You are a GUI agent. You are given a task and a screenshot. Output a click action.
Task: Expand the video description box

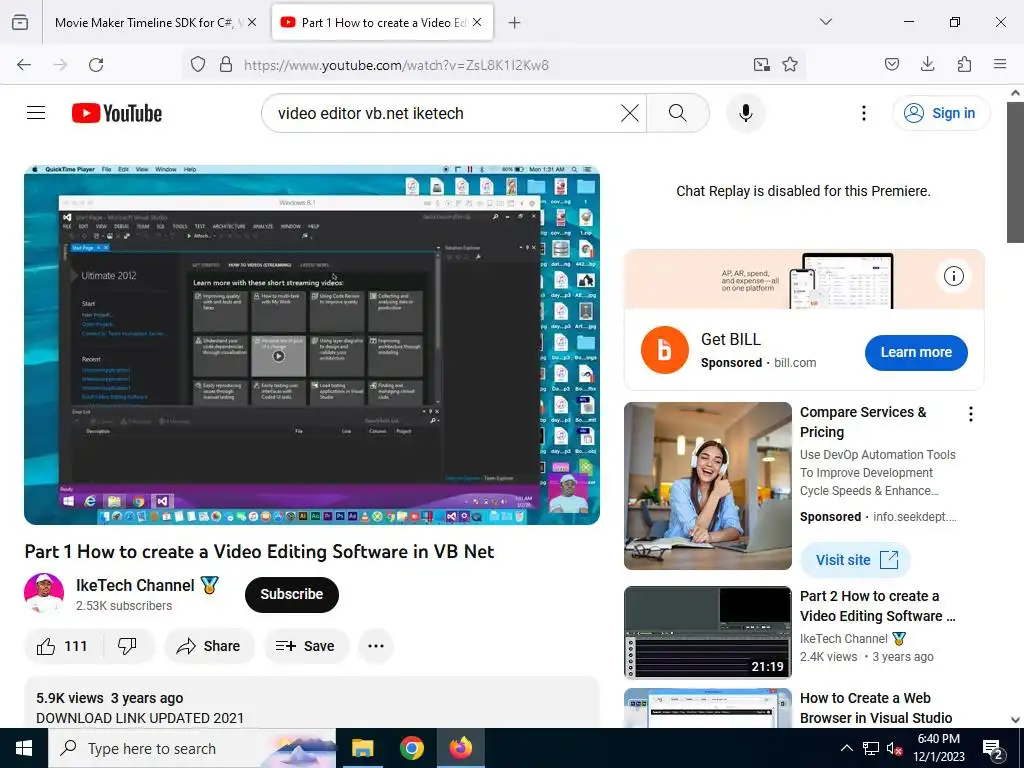(x=312, y=703)
